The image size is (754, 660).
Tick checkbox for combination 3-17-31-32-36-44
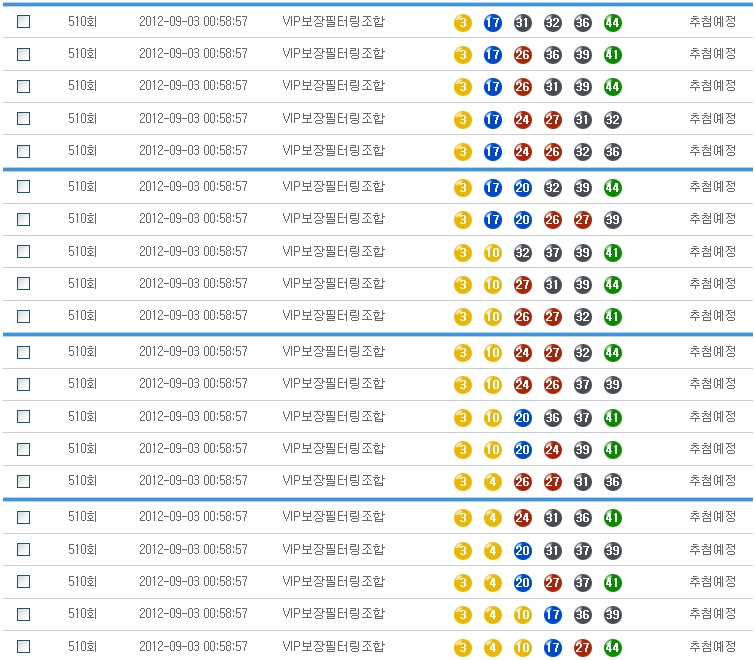point(23,22)
